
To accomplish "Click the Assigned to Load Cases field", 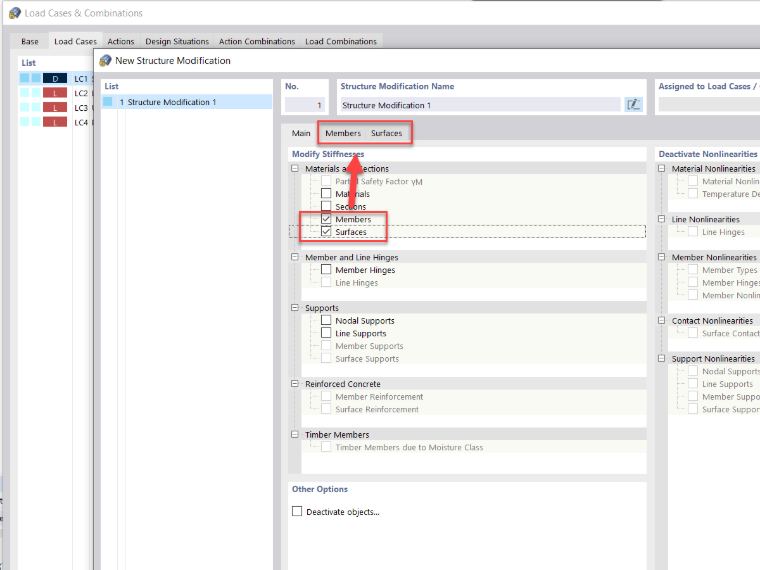I will [709, 105].
